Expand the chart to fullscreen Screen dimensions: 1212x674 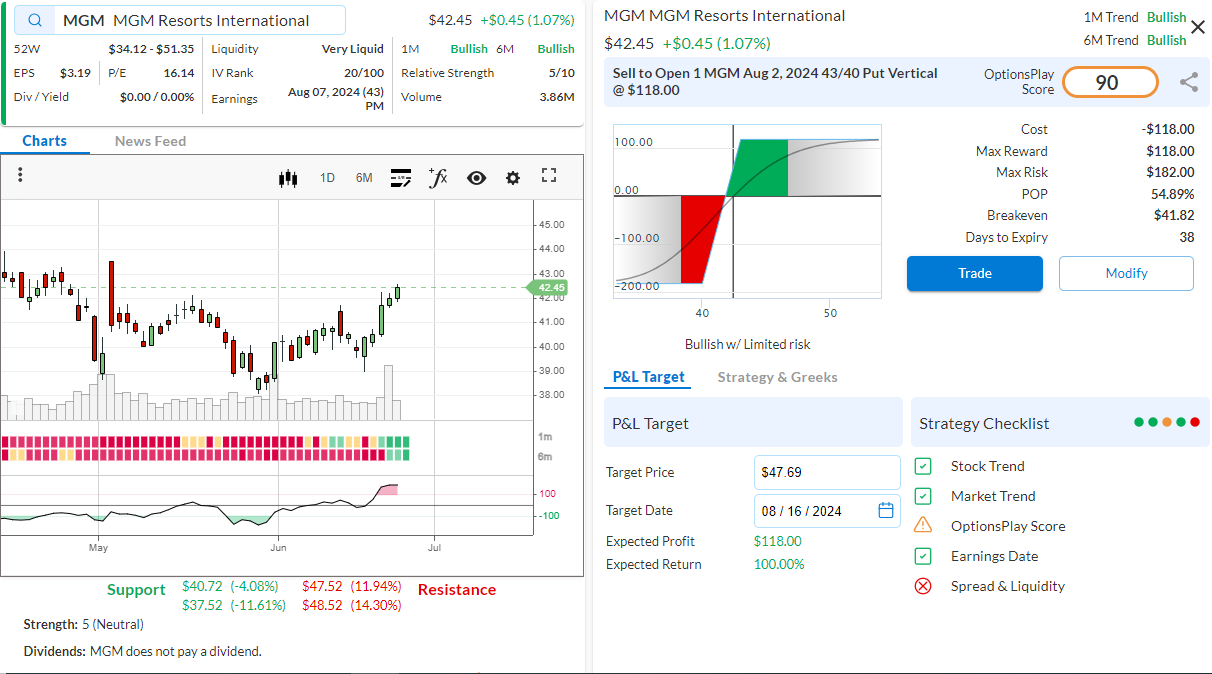point(549,176)
